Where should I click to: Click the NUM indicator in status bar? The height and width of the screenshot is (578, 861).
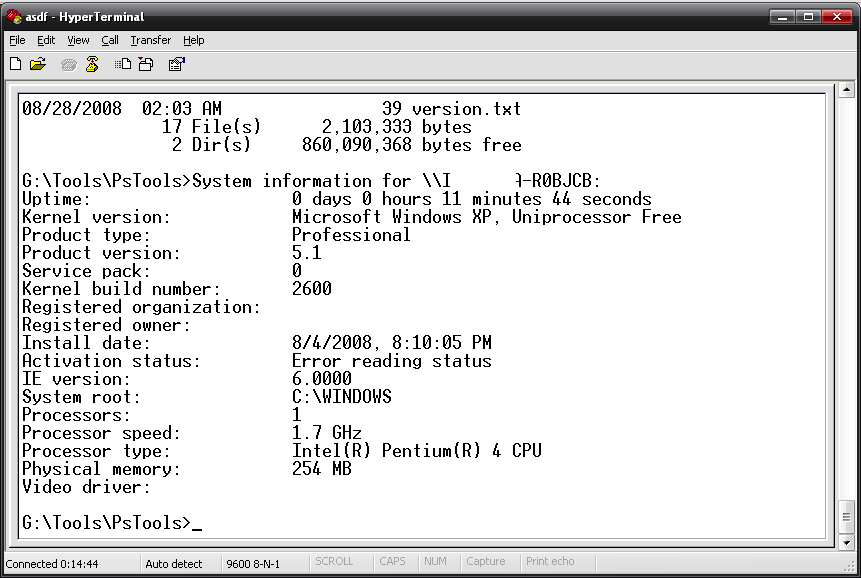pyautogui.click(x=435, y=562)
